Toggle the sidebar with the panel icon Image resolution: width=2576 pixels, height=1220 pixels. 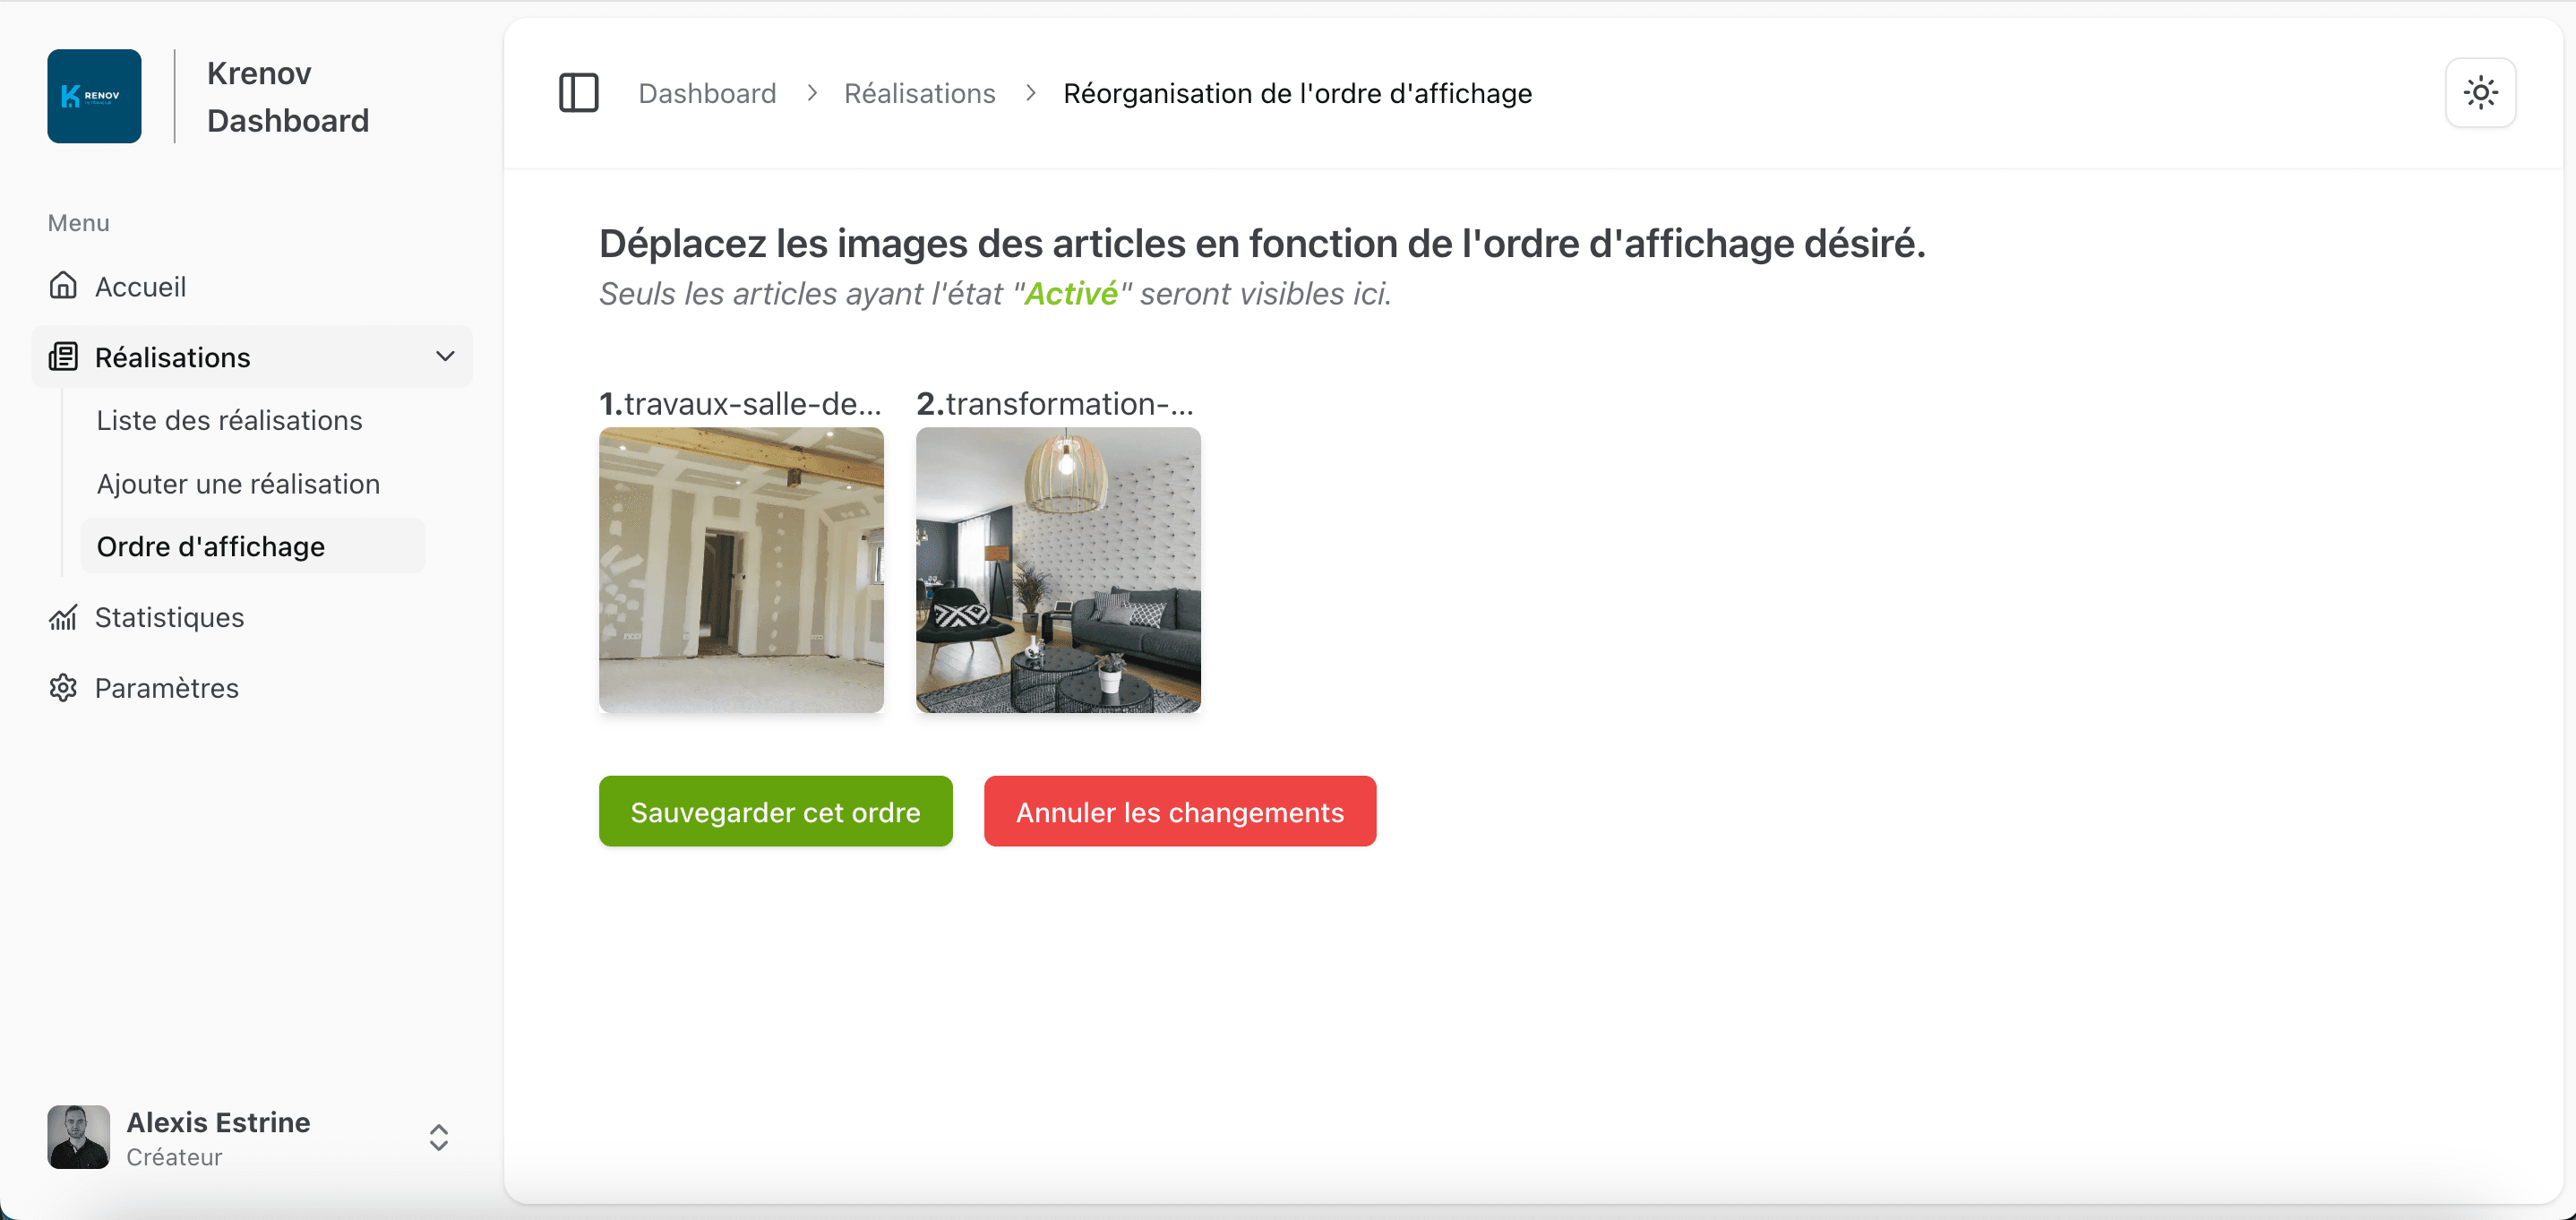click(578, 92)
